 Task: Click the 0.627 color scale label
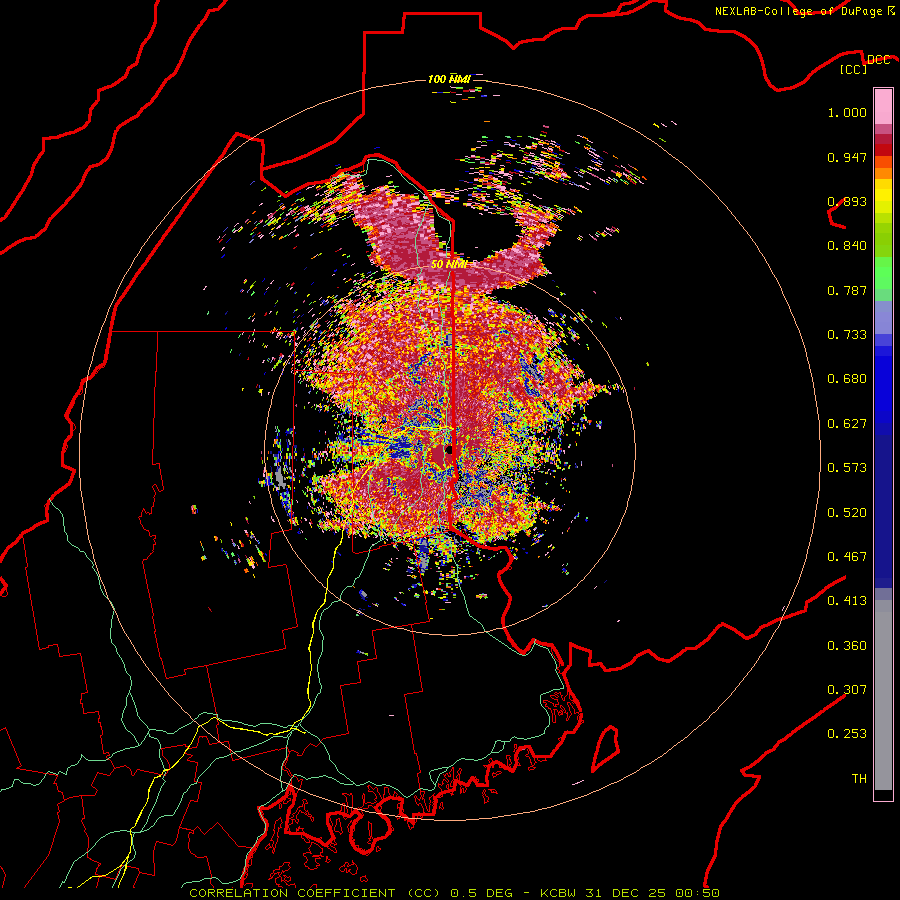[847, 424]
